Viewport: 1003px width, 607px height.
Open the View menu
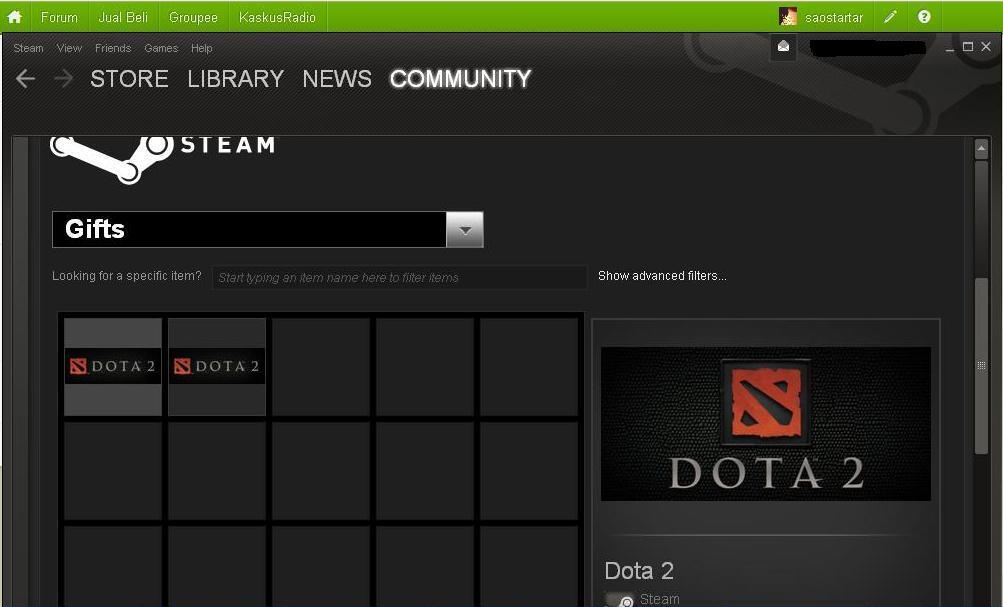(69, 48)
